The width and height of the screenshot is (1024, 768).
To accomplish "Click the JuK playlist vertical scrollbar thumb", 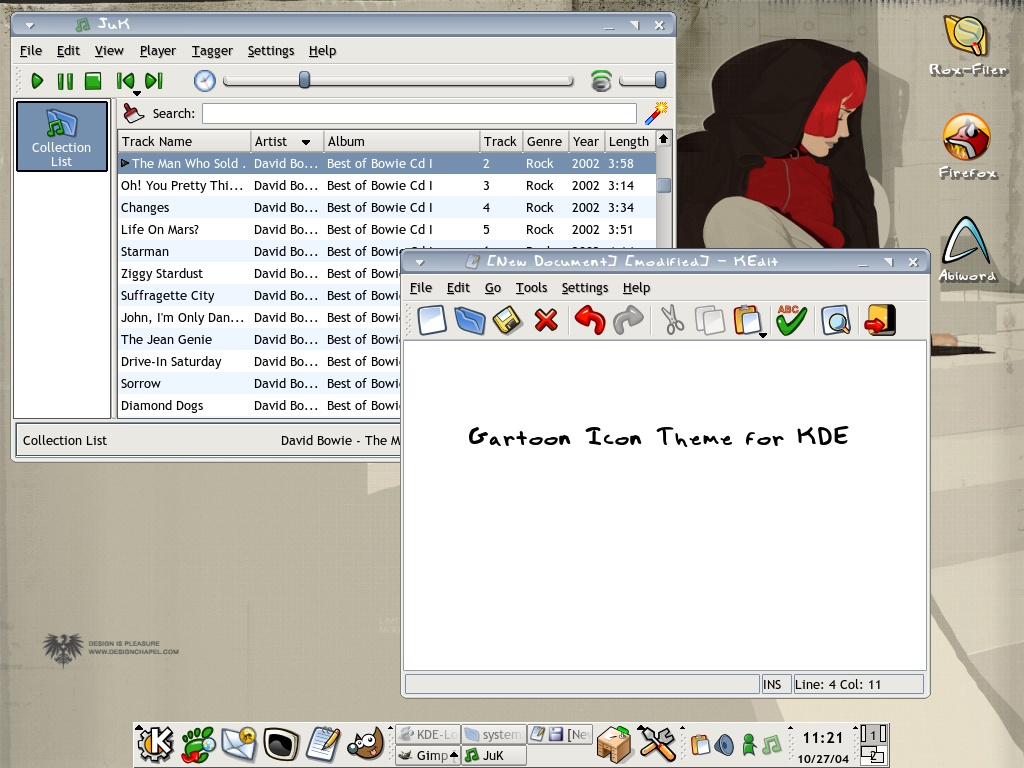I will coord(664,185).
